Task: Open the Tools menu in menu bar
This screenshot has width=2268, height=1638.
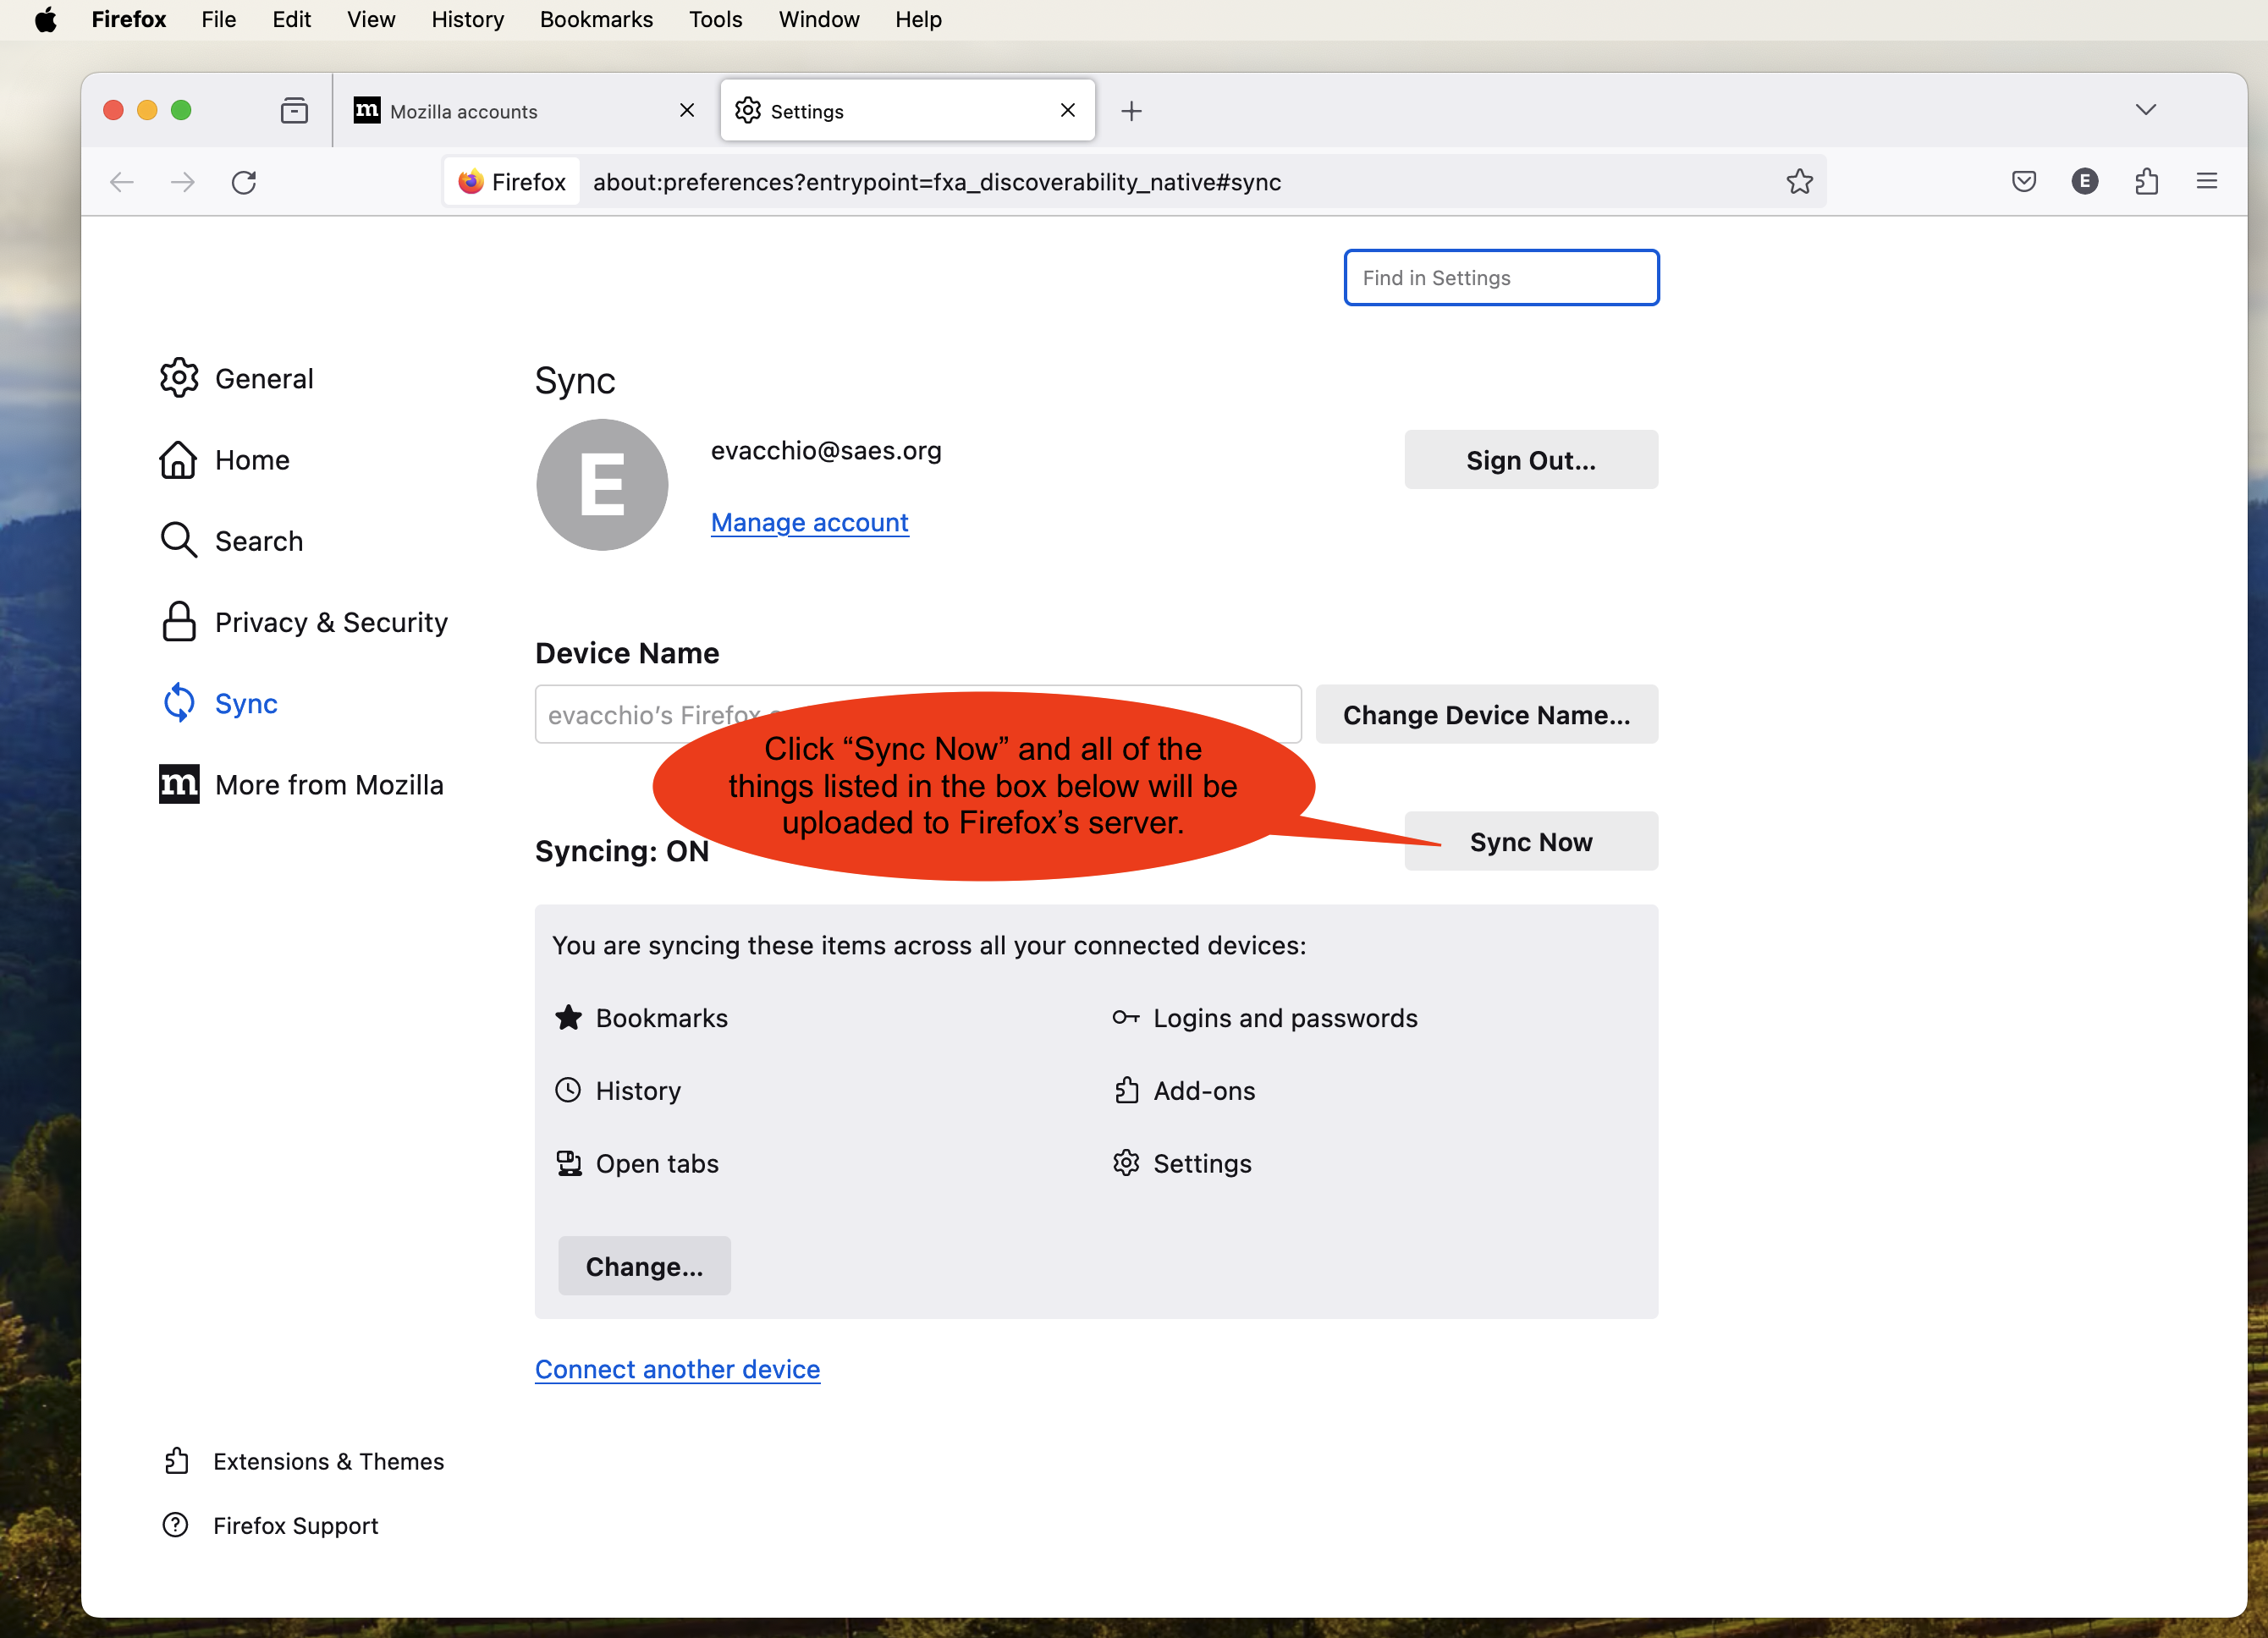Action: (715, 20)
